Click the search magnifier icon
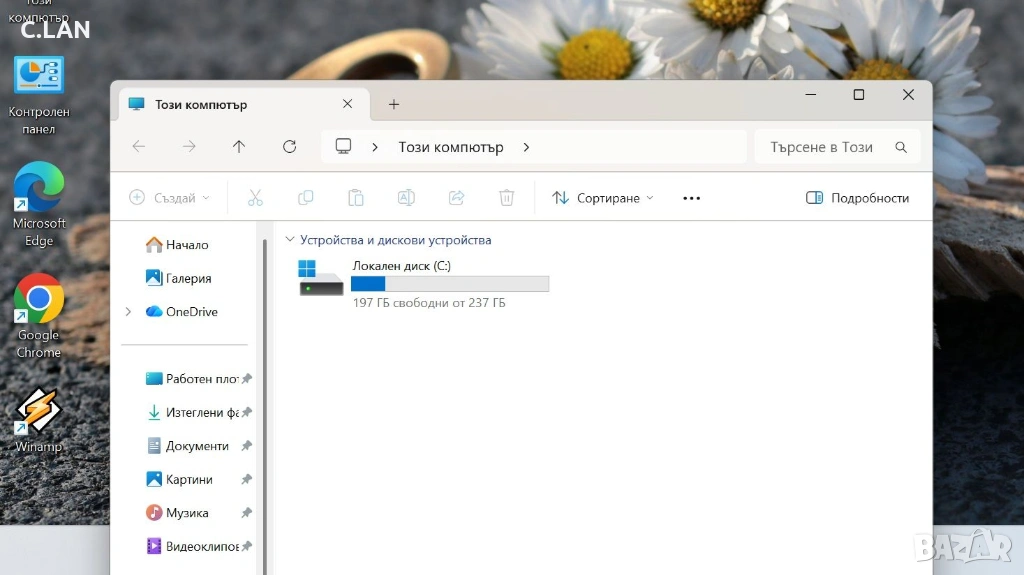1024x575 pixels. point(901,147)
